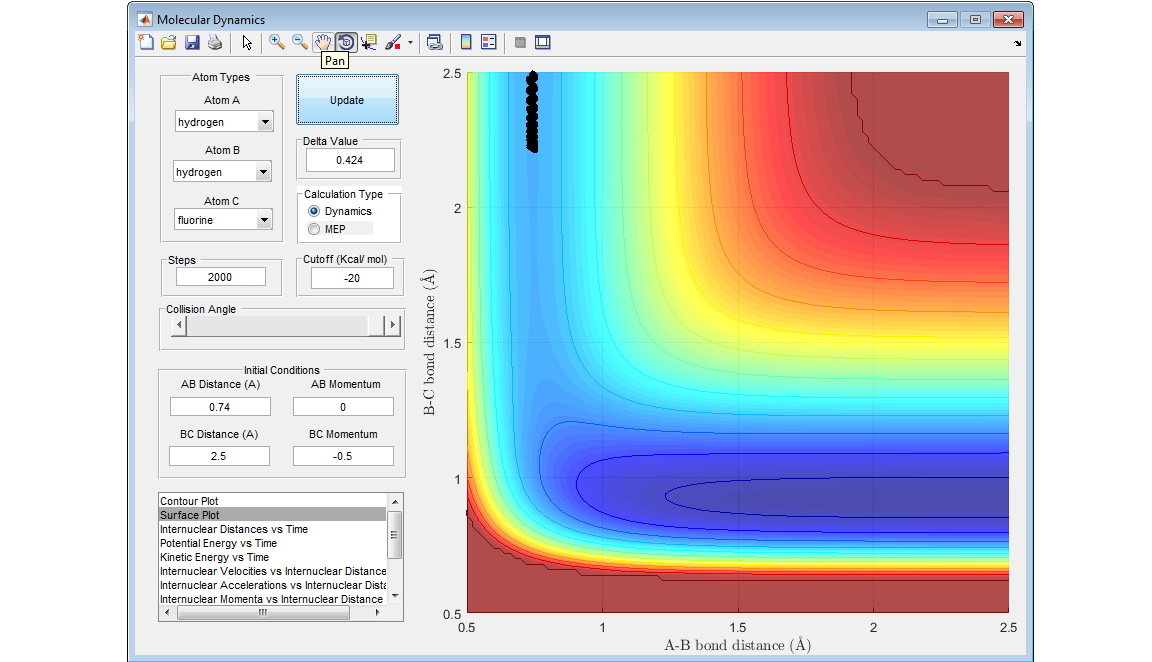Image resolution: width=1152 pixels, height=662 pixels.
Task: Open the Atom C fluorine dropdown
Action: coord(264,220)
